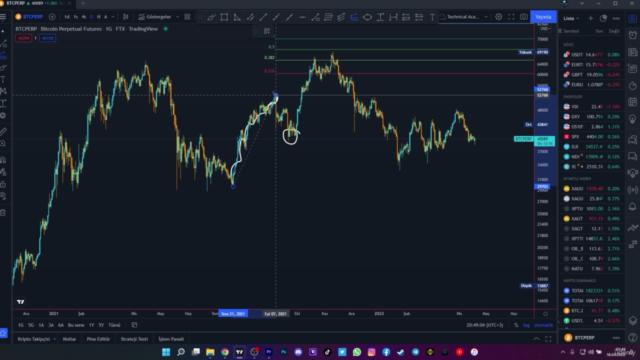Select the rectangle drawing tool
Screen dimensions: 640x360
pyautogui.click(x=224, y=17)
